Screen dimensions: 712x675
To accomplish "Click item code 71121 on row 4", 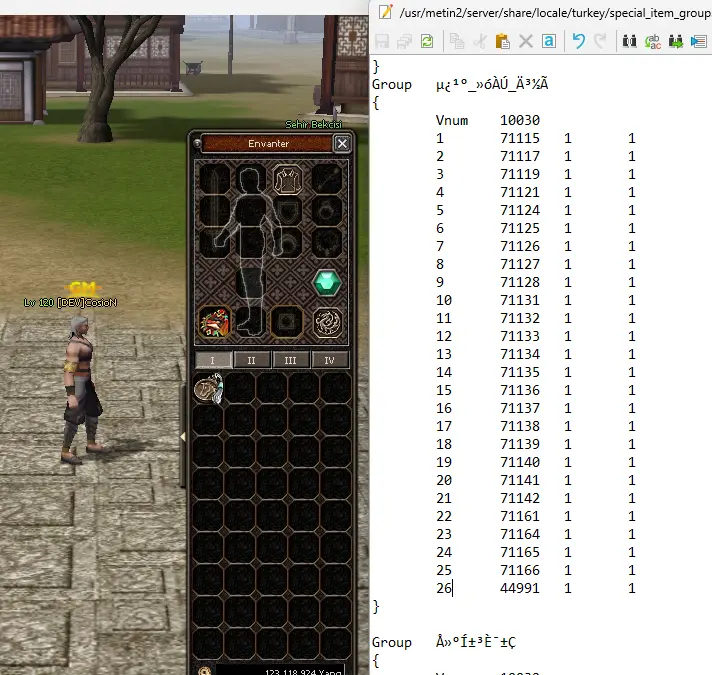I will (x=520, y=192).
